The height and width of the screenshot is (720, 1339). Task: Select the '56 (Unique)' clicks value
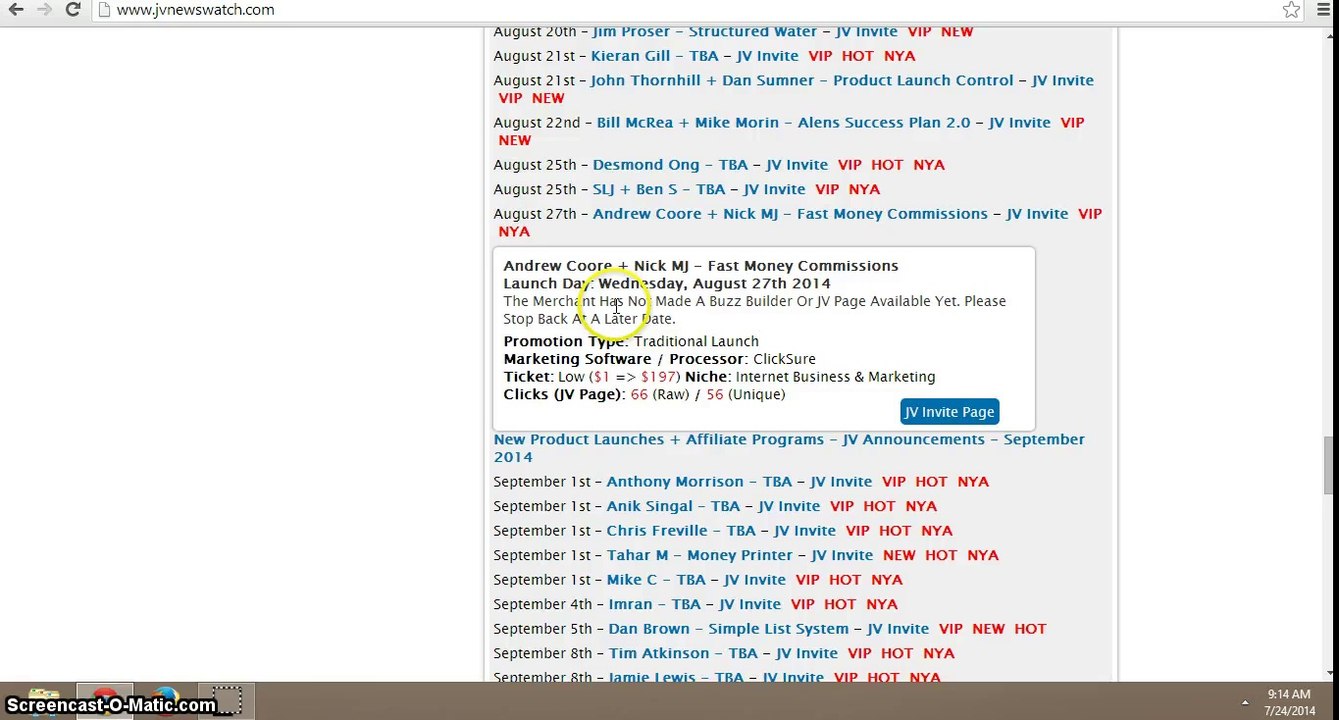click(746, 395)
